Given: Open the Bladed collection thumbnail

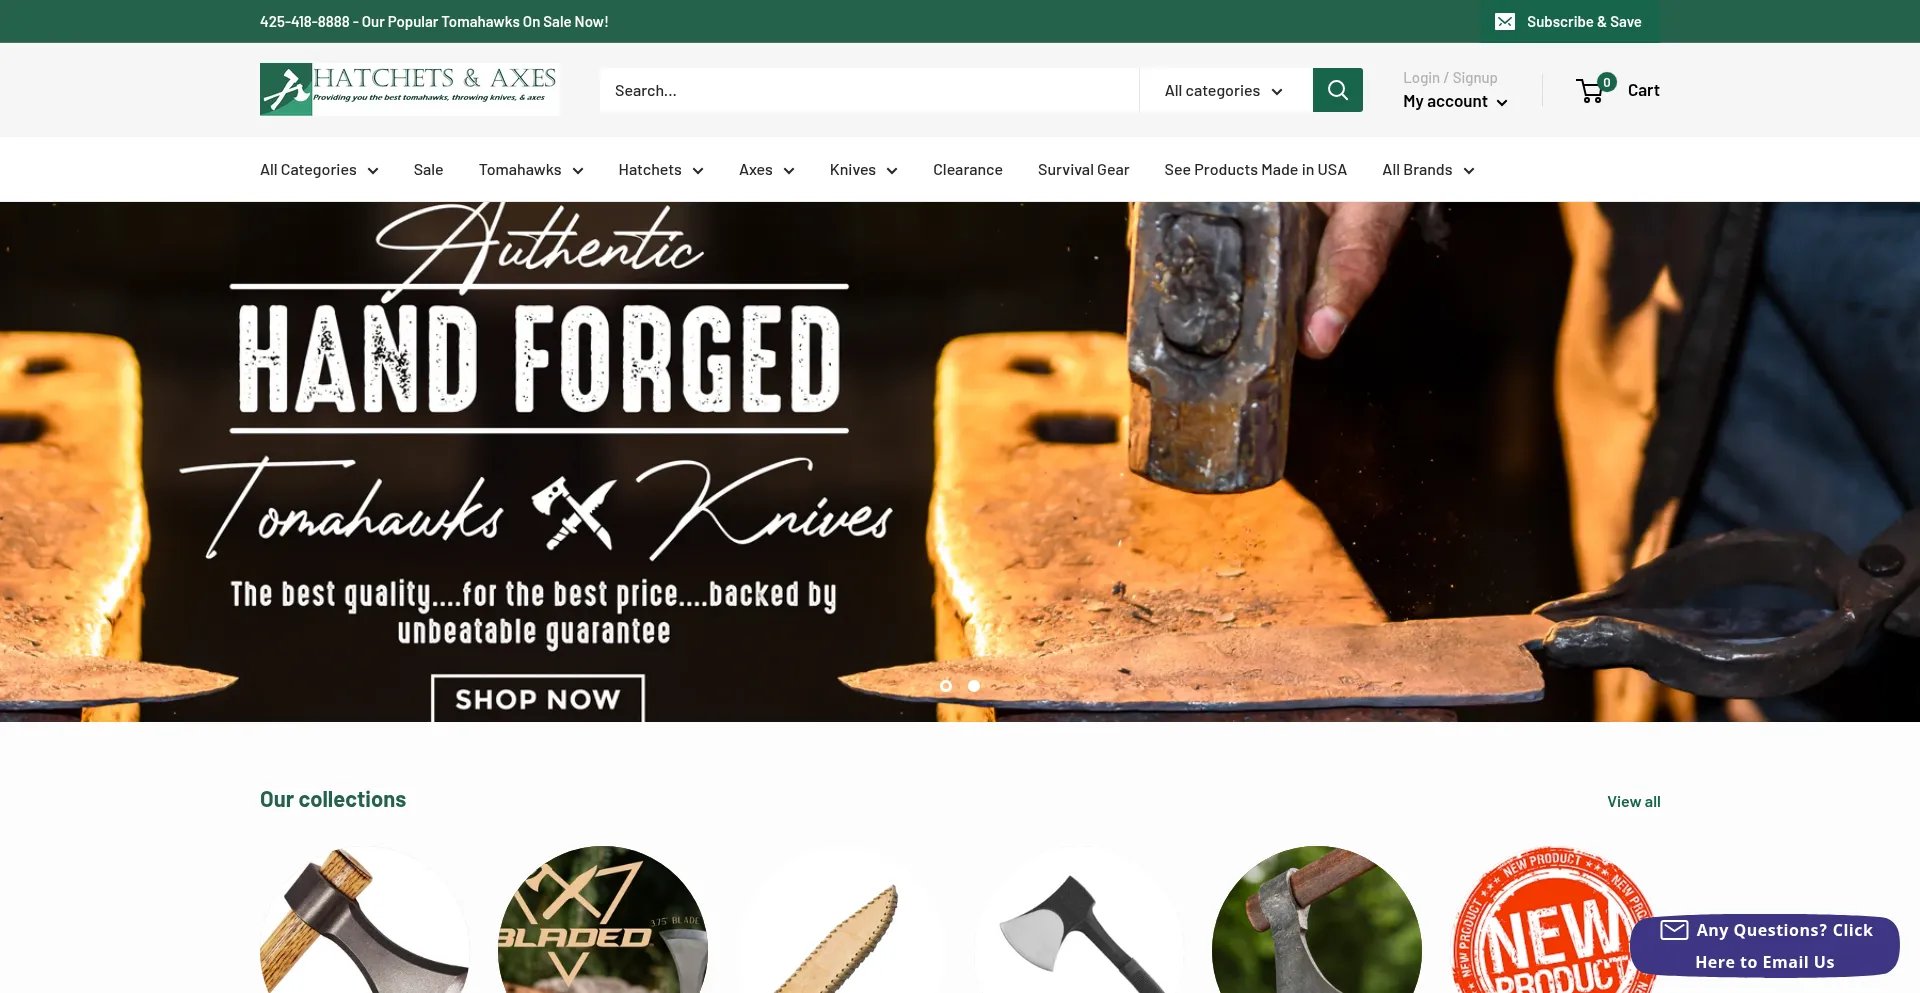Looking at the screenshot, I should tap(603, 920).
